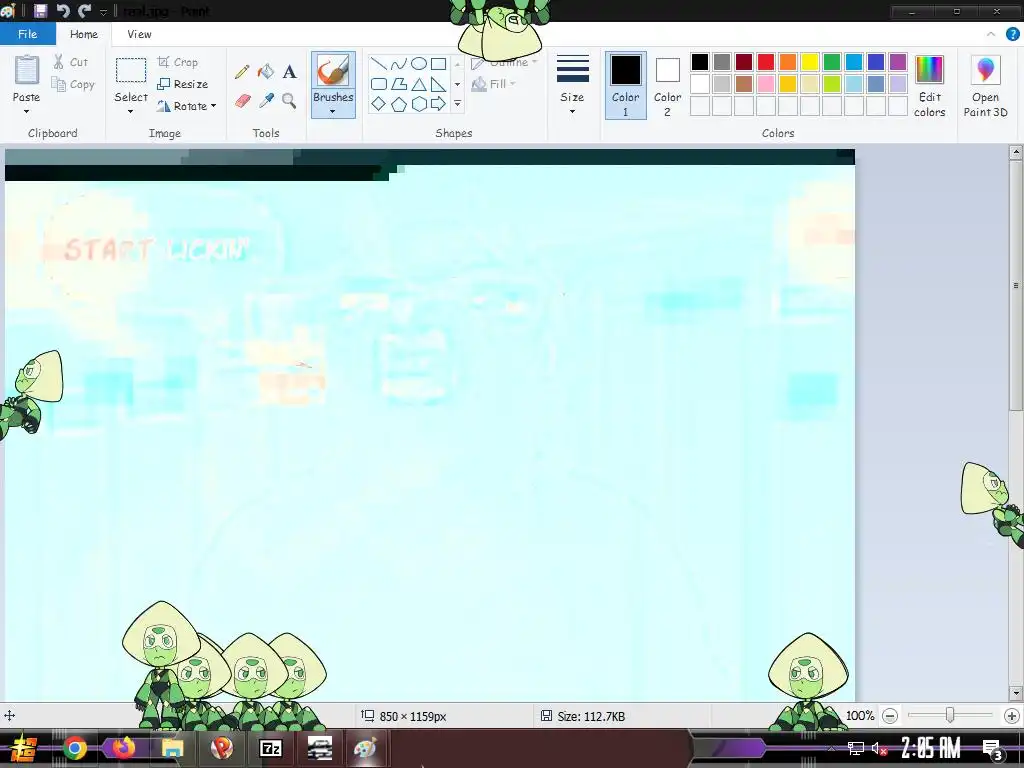
Task: Save using the quick access toolbar icon
Action: pyautogui.click(x=40, y=10)
